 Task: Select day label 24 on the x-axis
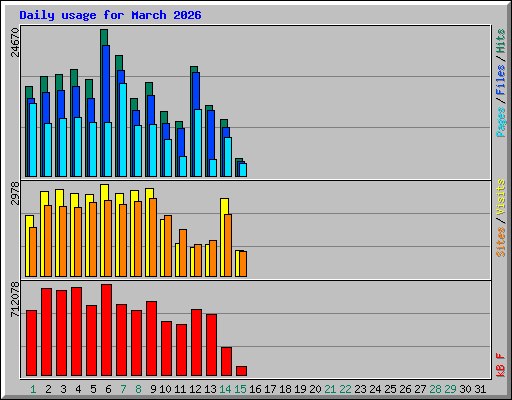coord(375,389)
